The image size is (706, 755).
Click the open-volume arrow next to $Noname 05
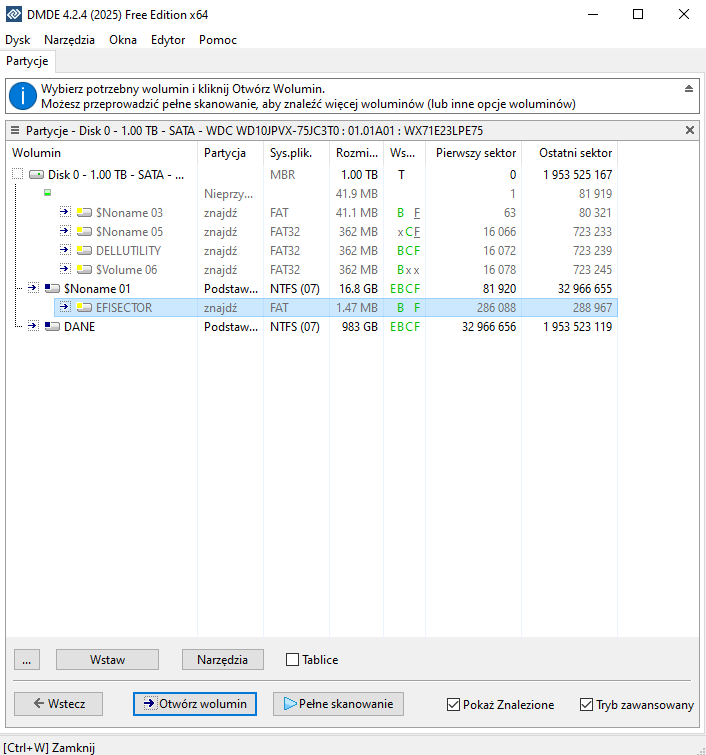tap(65, 231)
